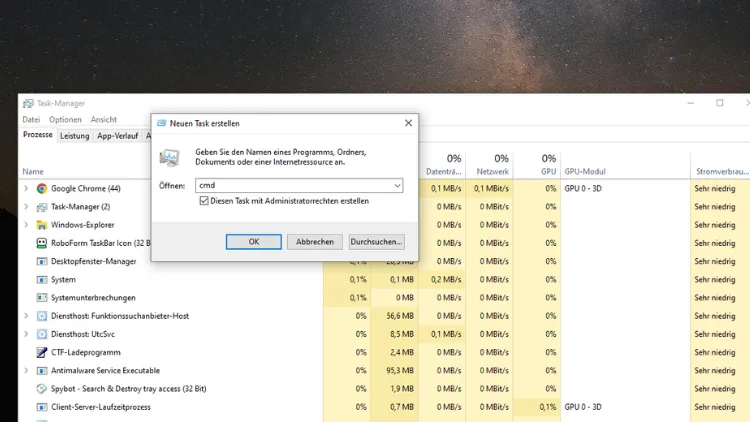Image resolution: width=750 pixels, height=422 pixels.
Task: Click the CTF-Ladeprogramm pen icon
Action: point(42,352)
